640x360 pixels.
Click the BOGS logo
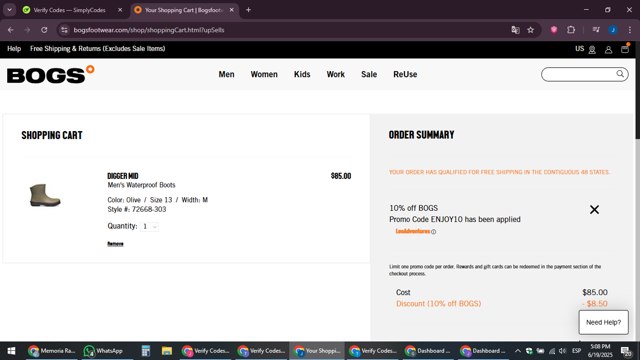point(50,74)
